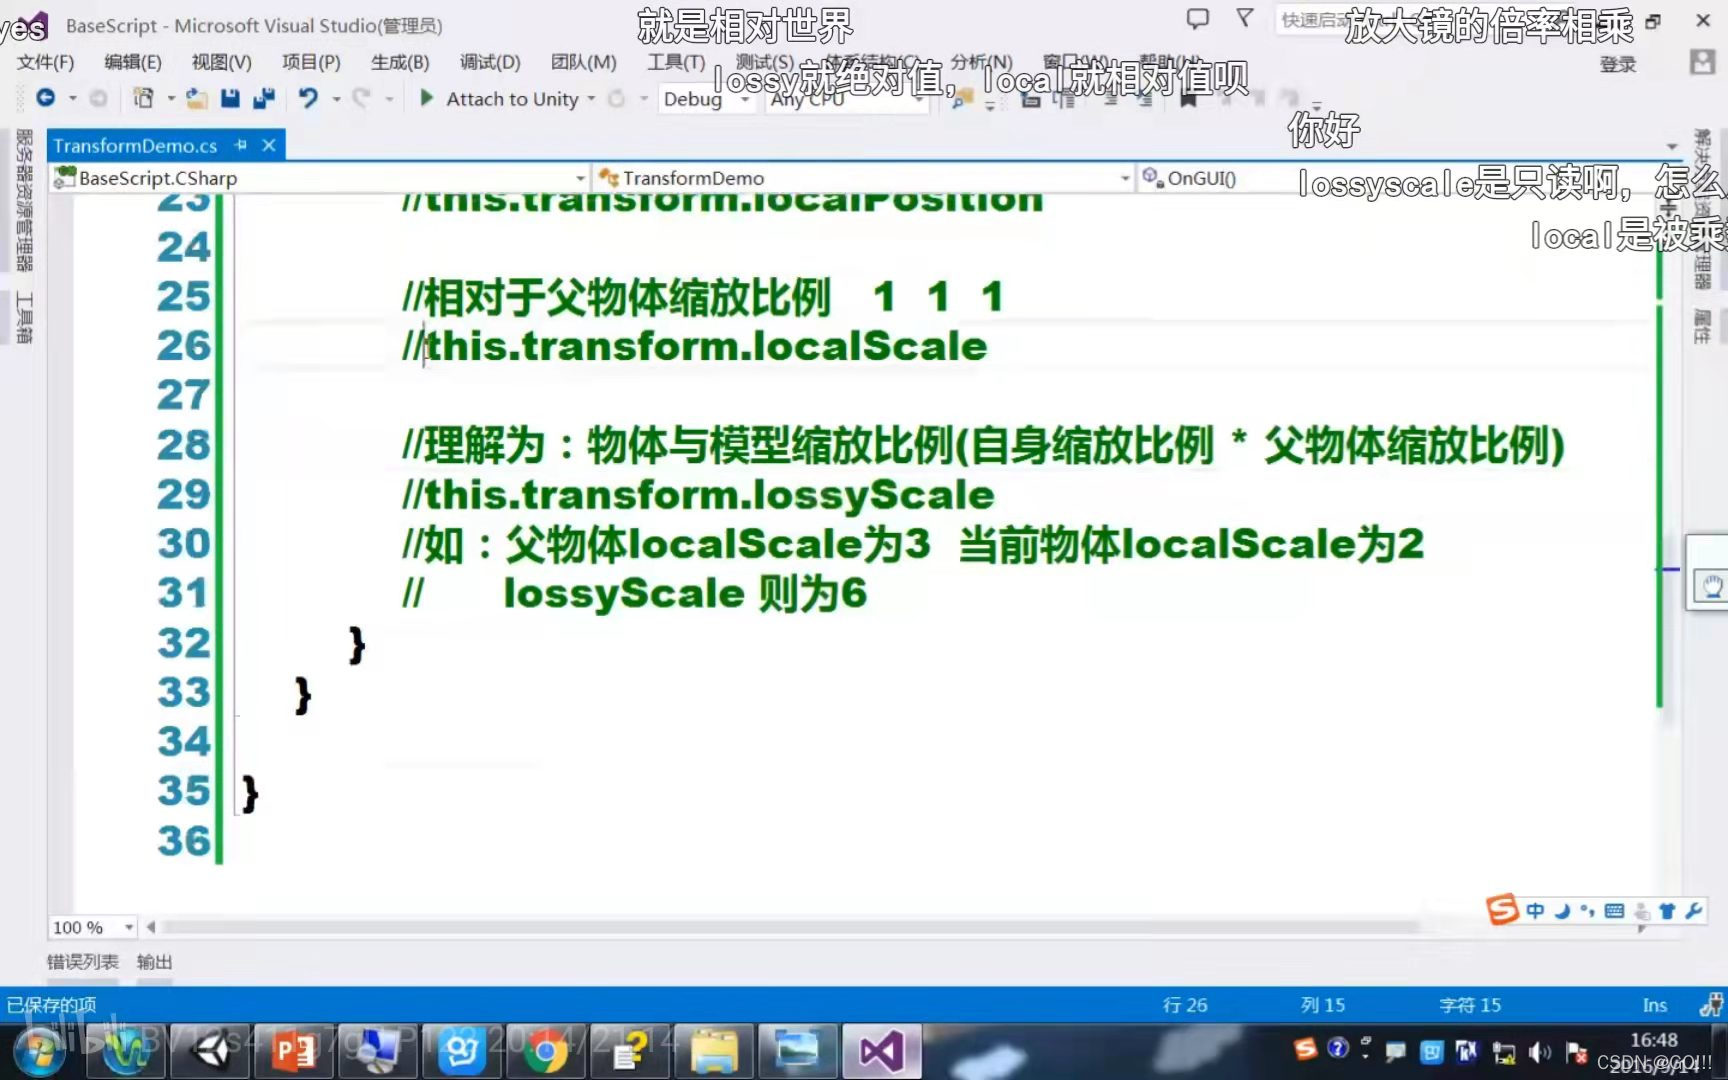Viewport: 1728px width, 1080px height.
Task: Click the Find in Files toolbar icon
Action: click(x=962, y=99)
